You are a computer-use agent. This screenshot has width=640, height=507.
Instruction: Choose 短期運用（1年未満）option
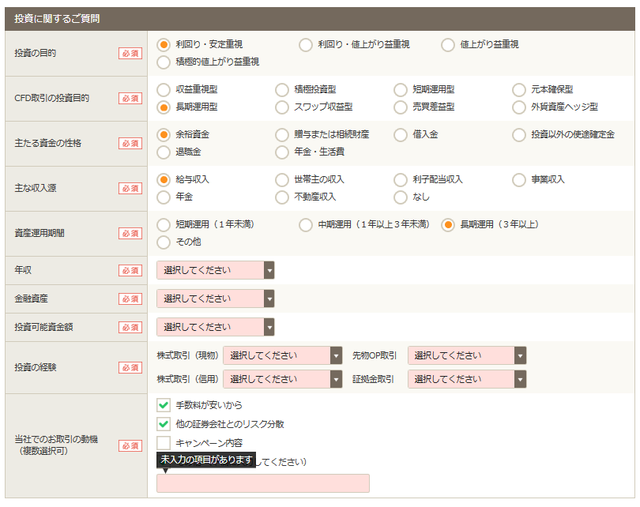(x=163, y=225)
